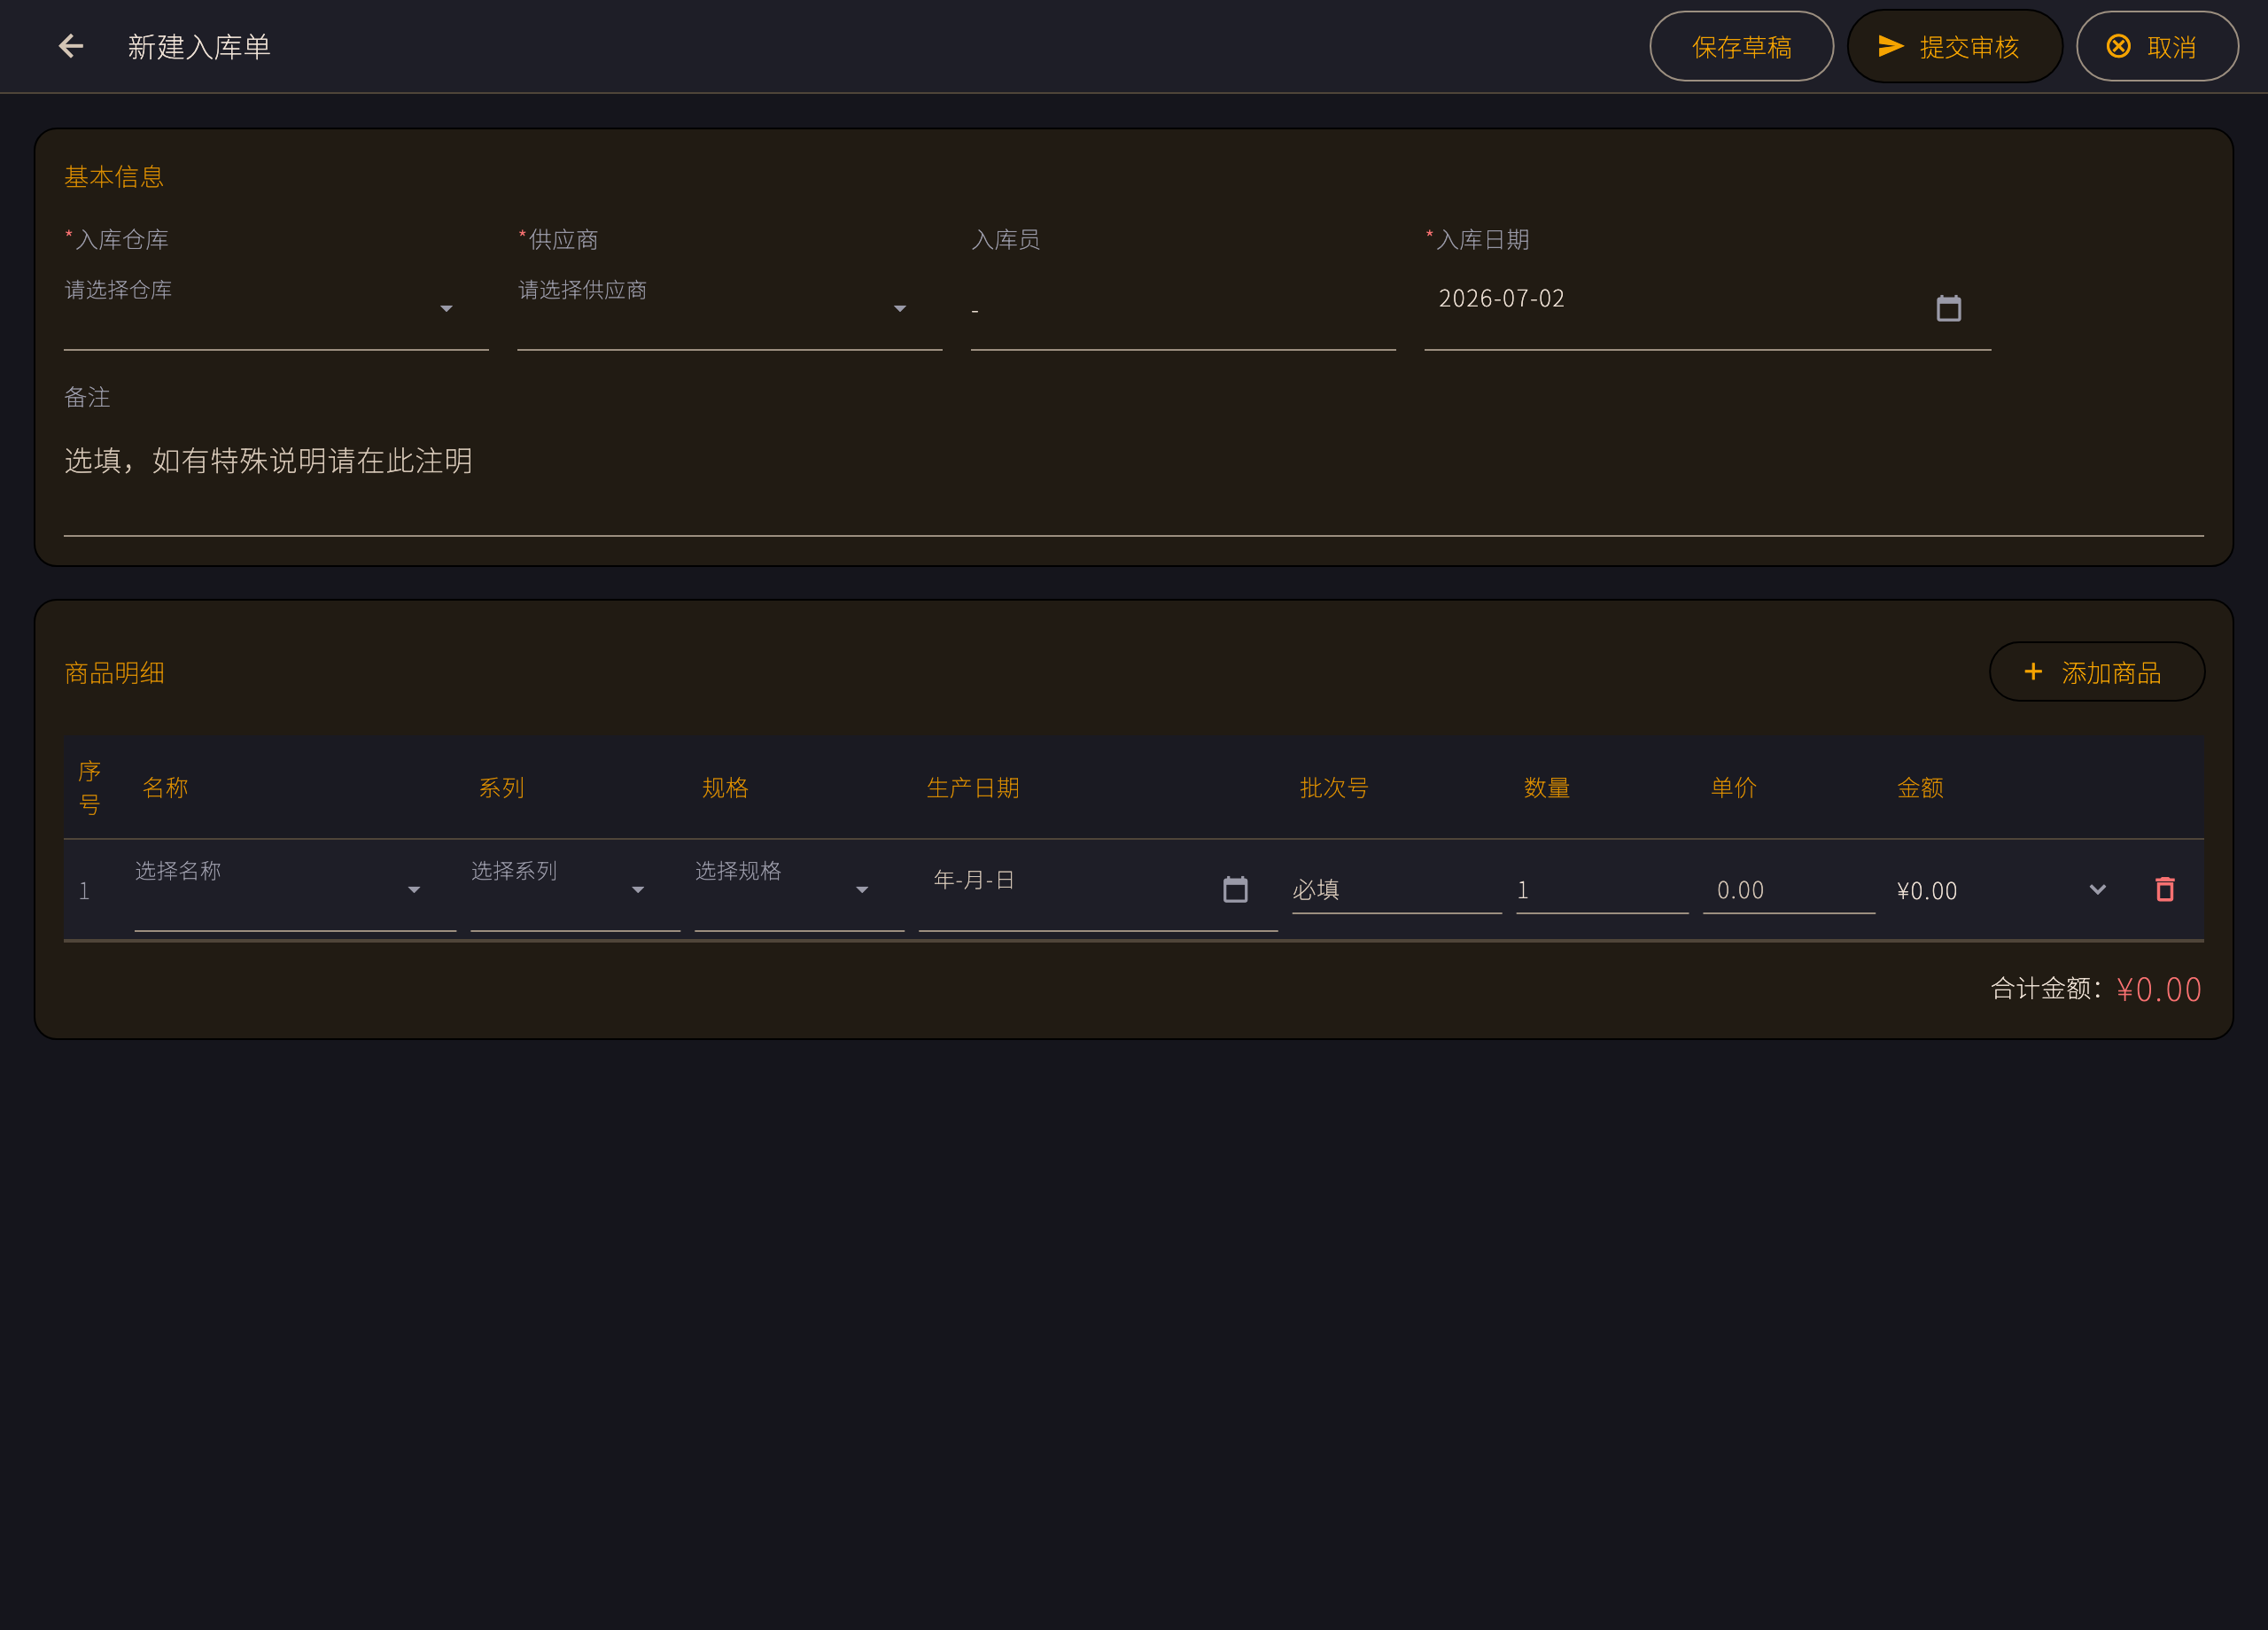Open the 选择规格 dropdown in row 1

[799, 890]
